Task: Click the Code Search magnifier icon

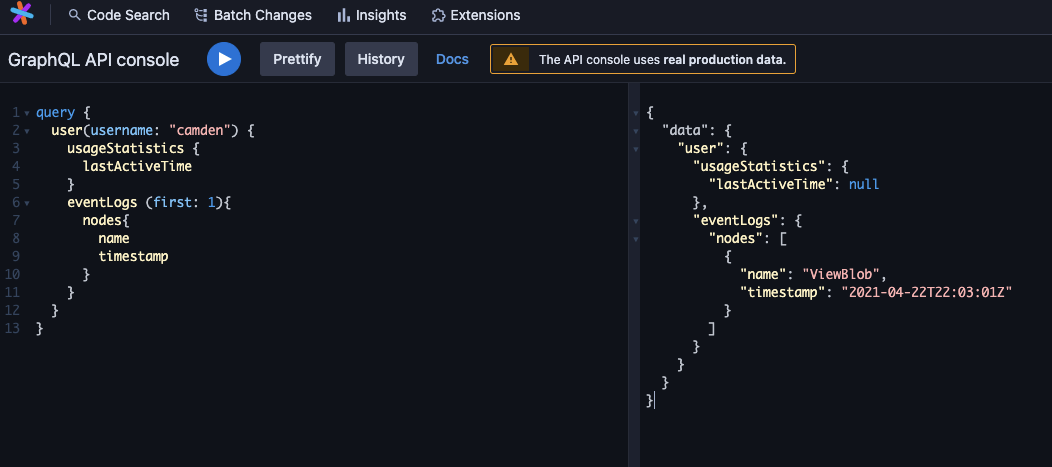Action: [x=75, y=15]
